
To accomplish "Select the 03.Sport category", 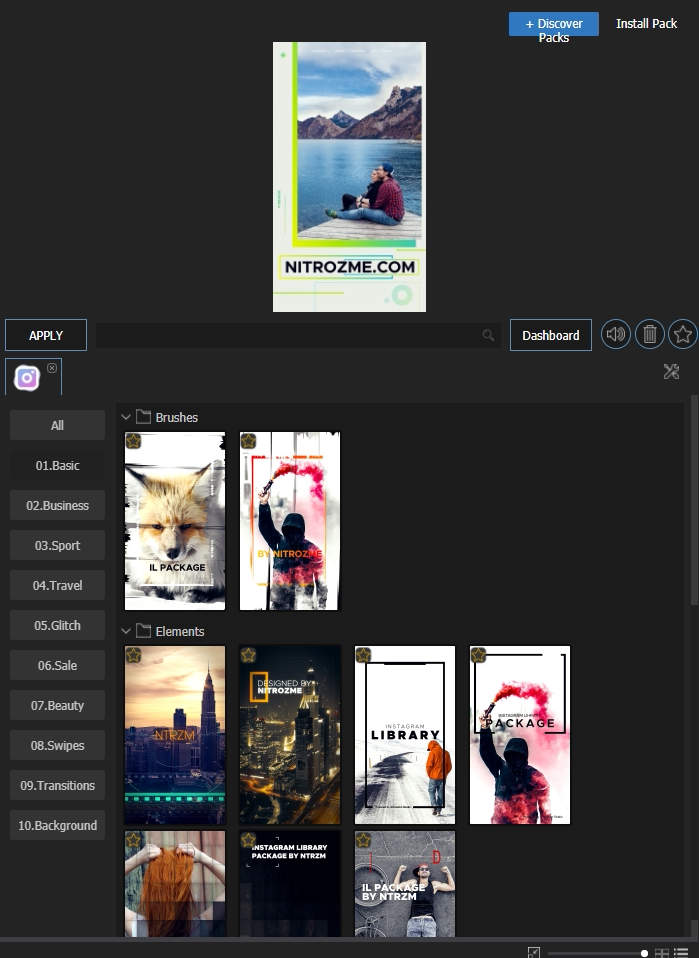I will [x=57, y=545].
